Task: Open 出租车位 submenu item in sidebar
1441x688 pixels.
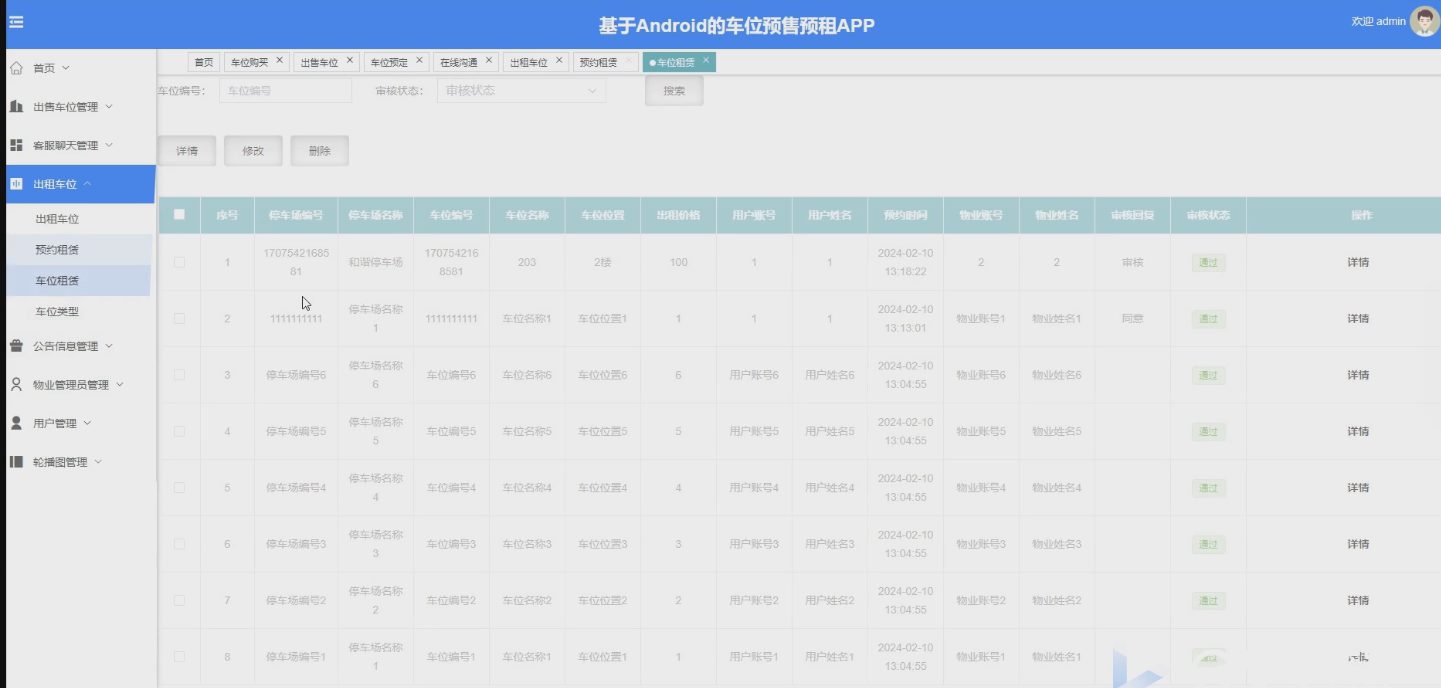Action: pyautogui.click(x=57, y=219)
